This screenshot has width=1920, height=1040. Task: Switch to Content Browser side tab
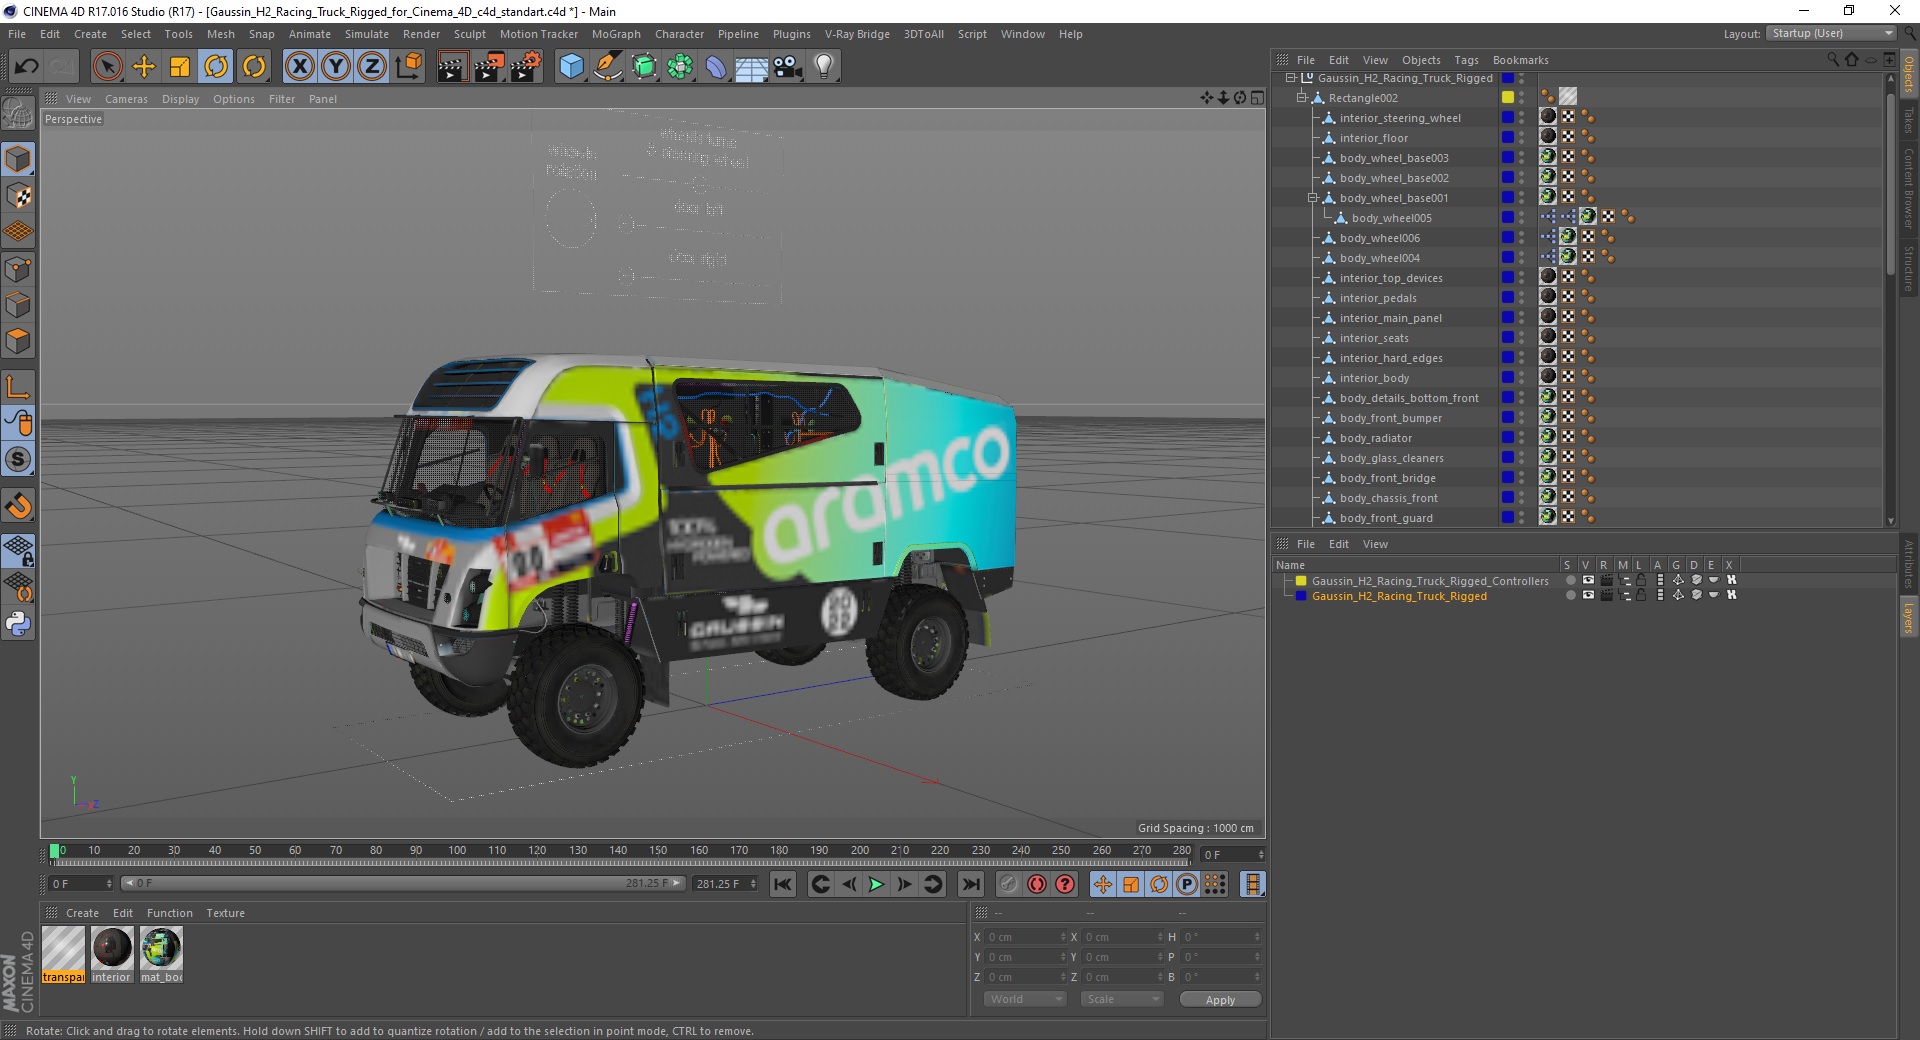[1908, 188]
